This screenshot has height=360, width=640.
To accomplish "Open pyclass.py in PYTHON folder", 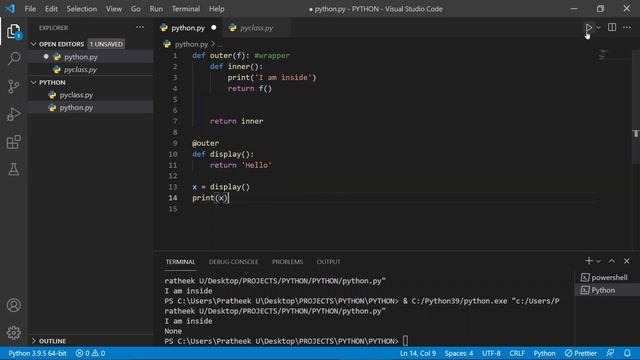I will [x=91, y=95].
